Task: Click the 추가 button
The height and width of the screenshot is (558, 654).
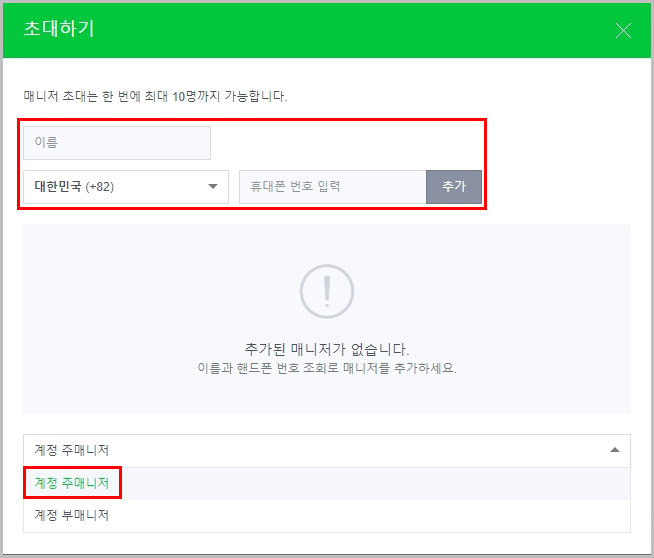Action: (x=454, y=186)
